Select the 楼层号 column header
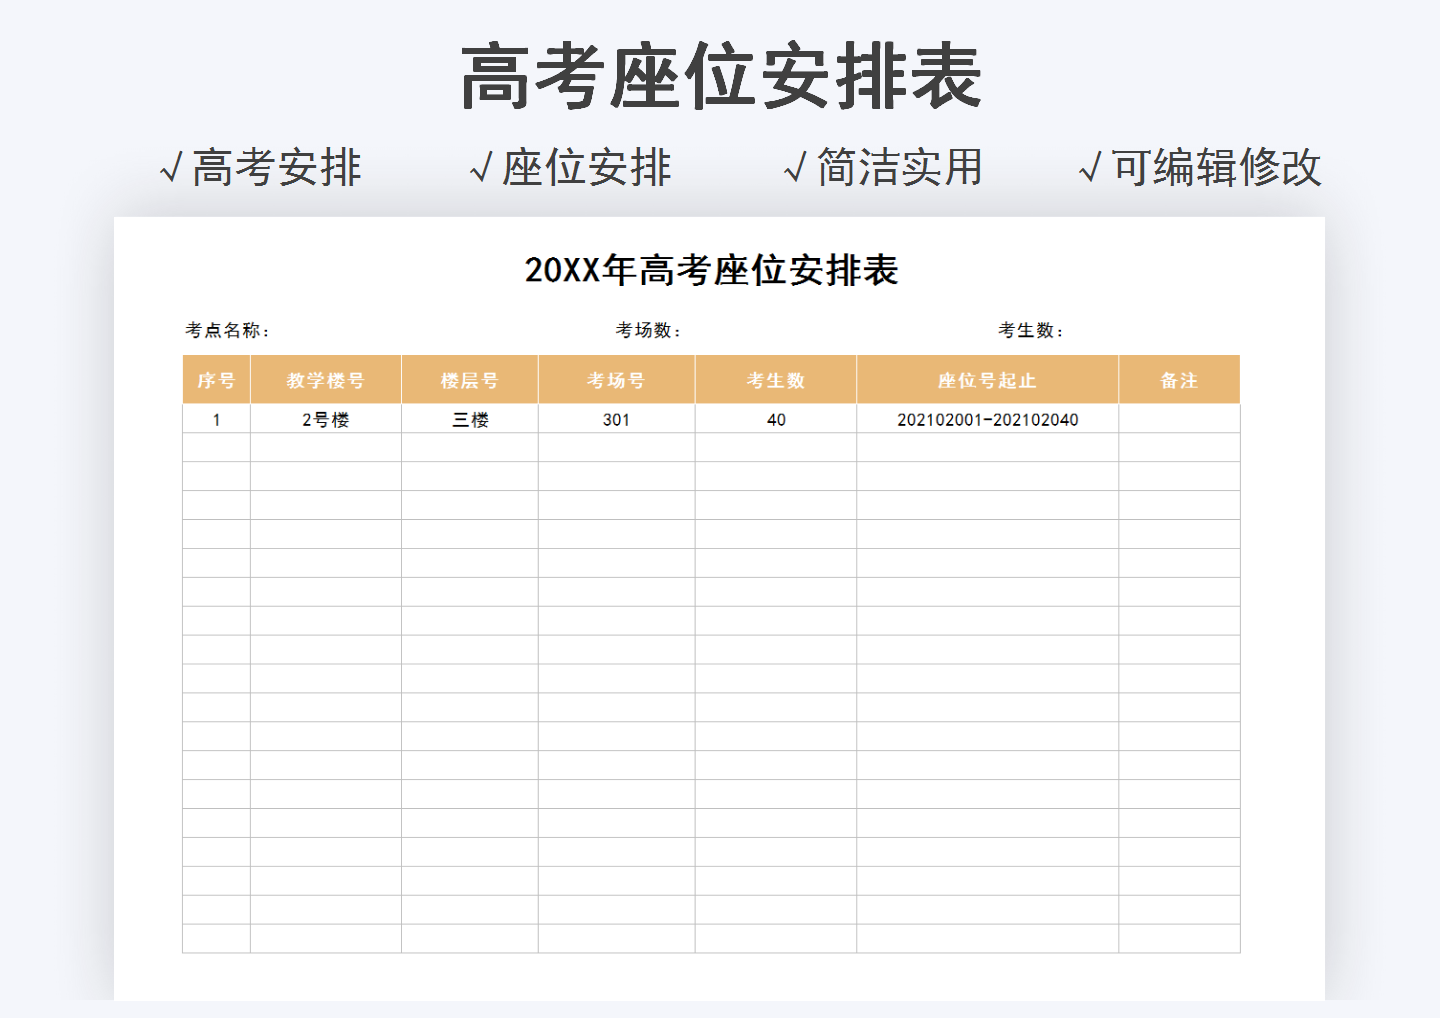The image size is (1440, 1018). pos(470,379)
